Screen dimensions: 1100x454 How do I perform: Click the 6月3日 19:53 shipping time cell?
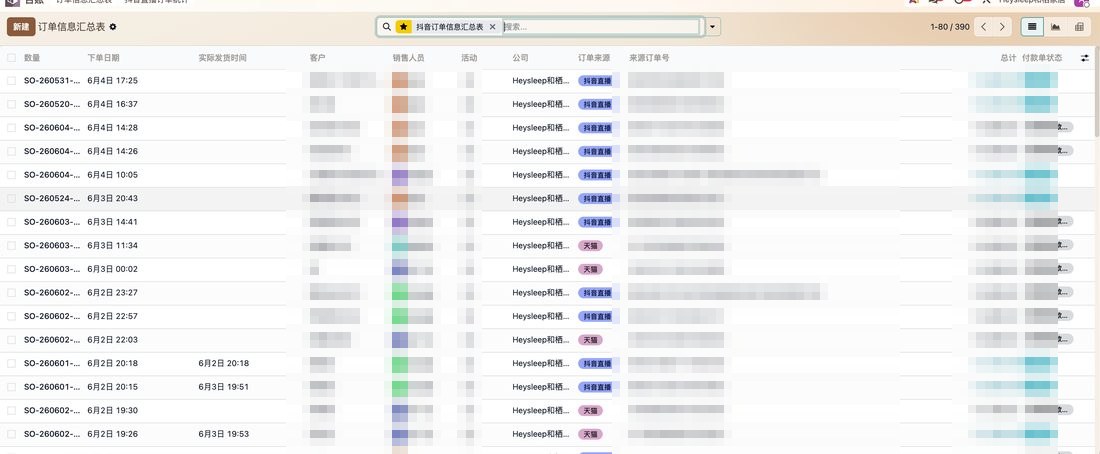pyautogui.click(x=224, y=434)
